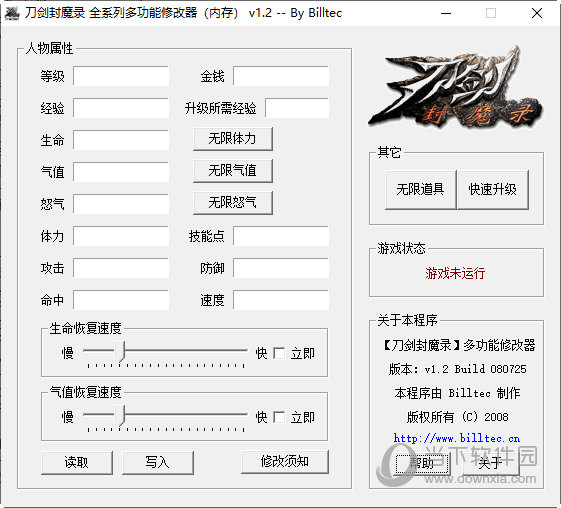Viewport: 561px width, 508px height.
Task: Focus the 怒气 input field
Action: point(121,204)
